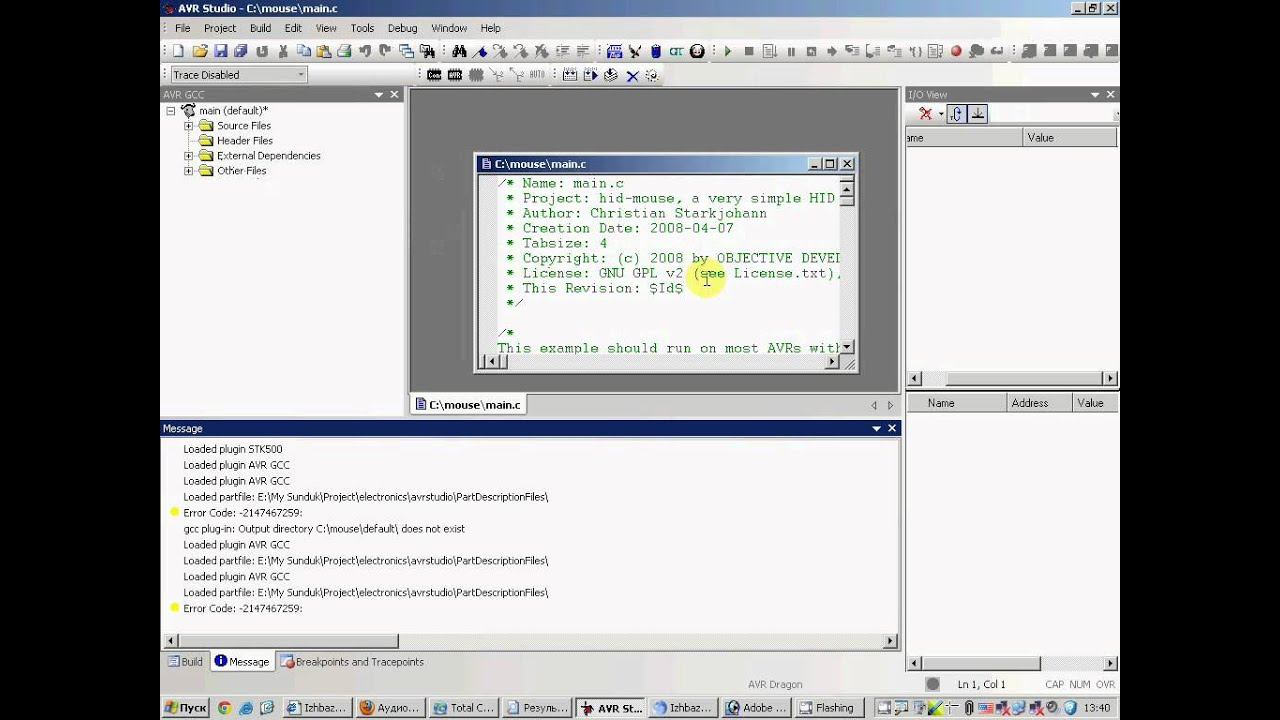The image size is (1280, 720).
Task: Open the AVR GCC panel options arrow
Action: pyautogui.click(x=379, y=95)
